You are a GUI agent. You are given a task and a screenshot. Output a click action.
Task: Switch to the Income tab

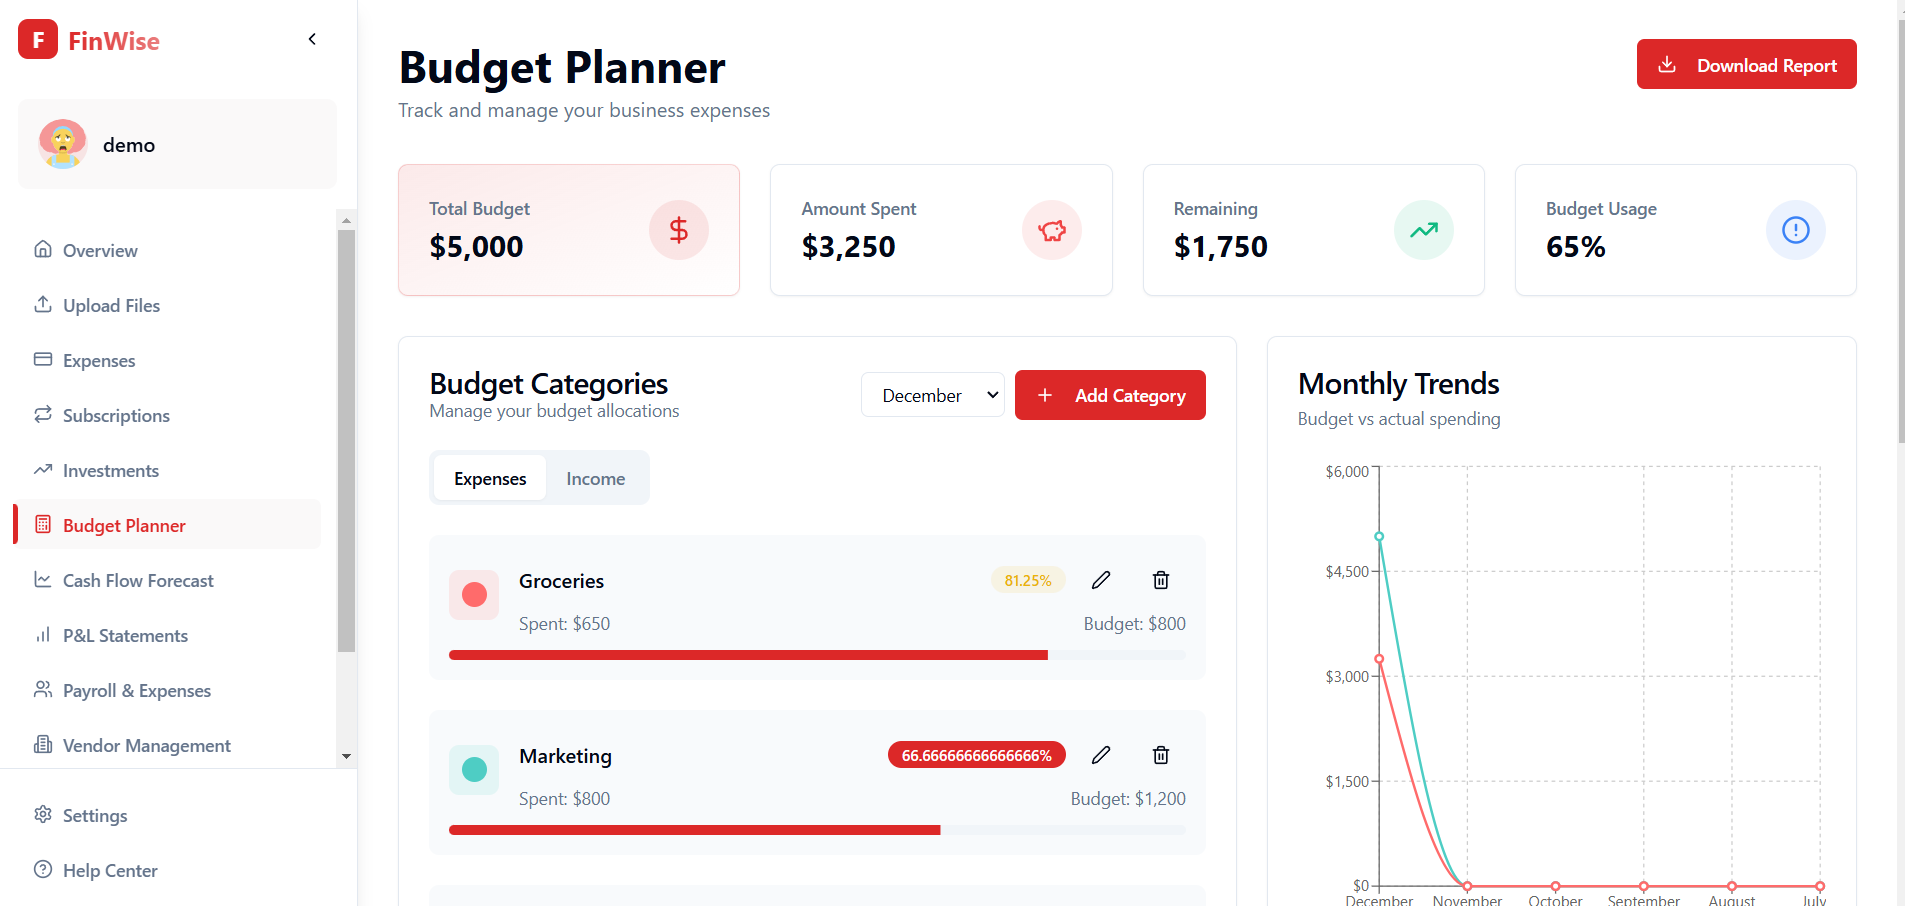pos(595,479)
